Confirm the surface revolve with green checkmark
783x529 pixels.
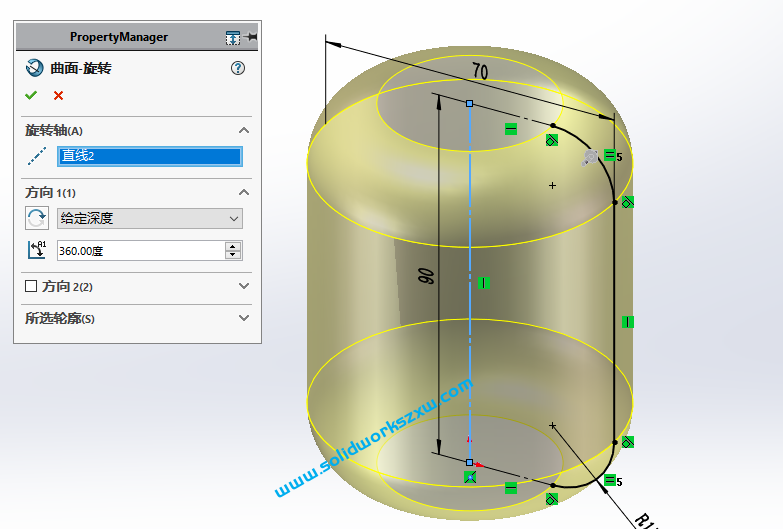click(x=31, y=95)
